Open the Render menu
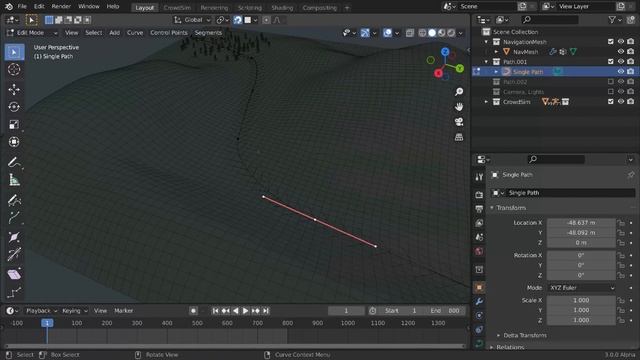 [61, 7]
